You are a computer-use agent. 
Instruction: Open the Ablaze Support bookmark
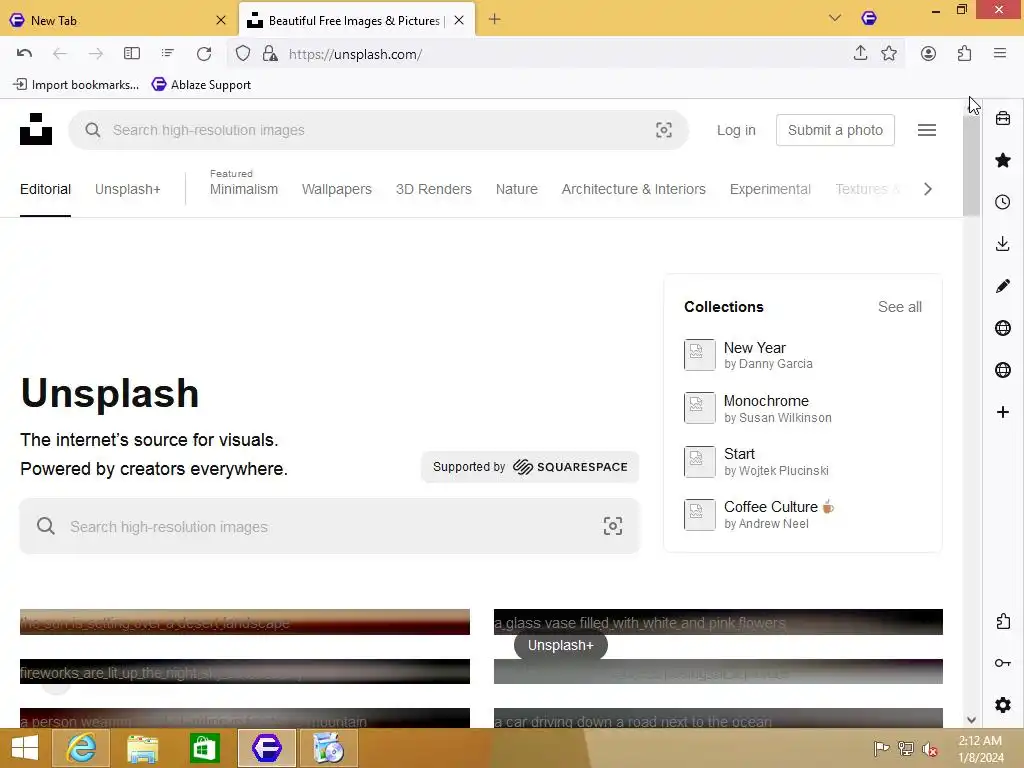point(201,84)
